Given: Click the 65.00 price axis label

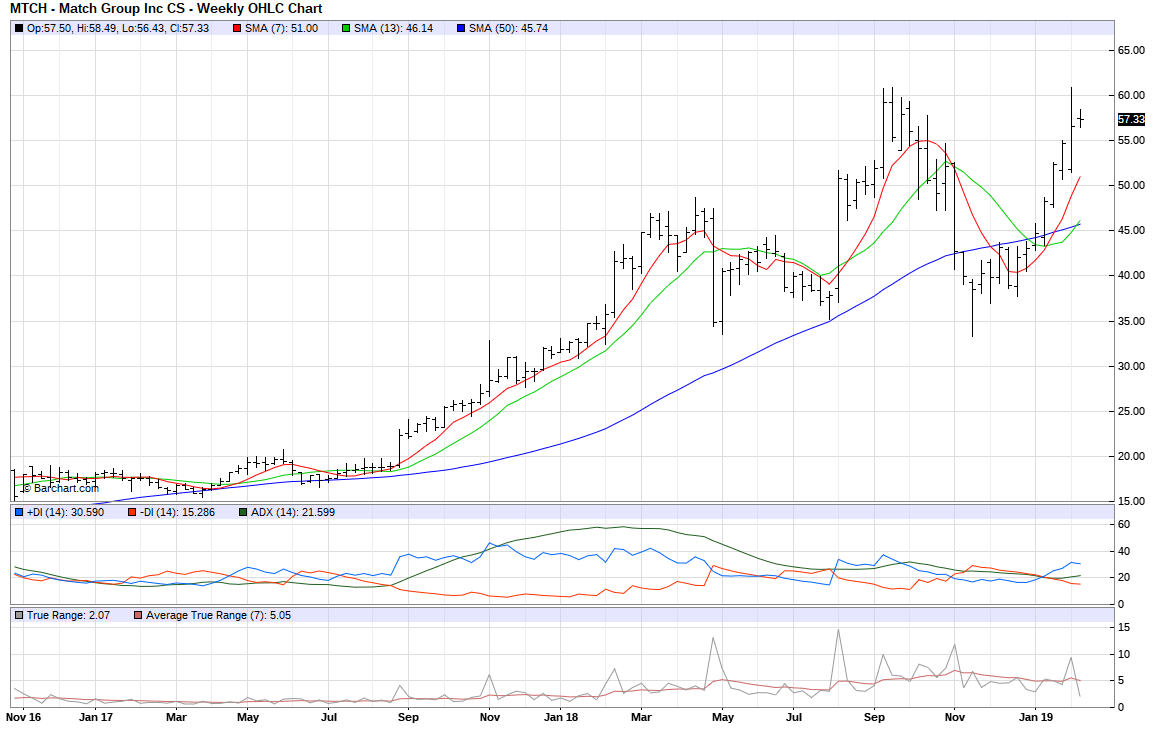Looking at the screenshot, I should [x=1131, y=50].
